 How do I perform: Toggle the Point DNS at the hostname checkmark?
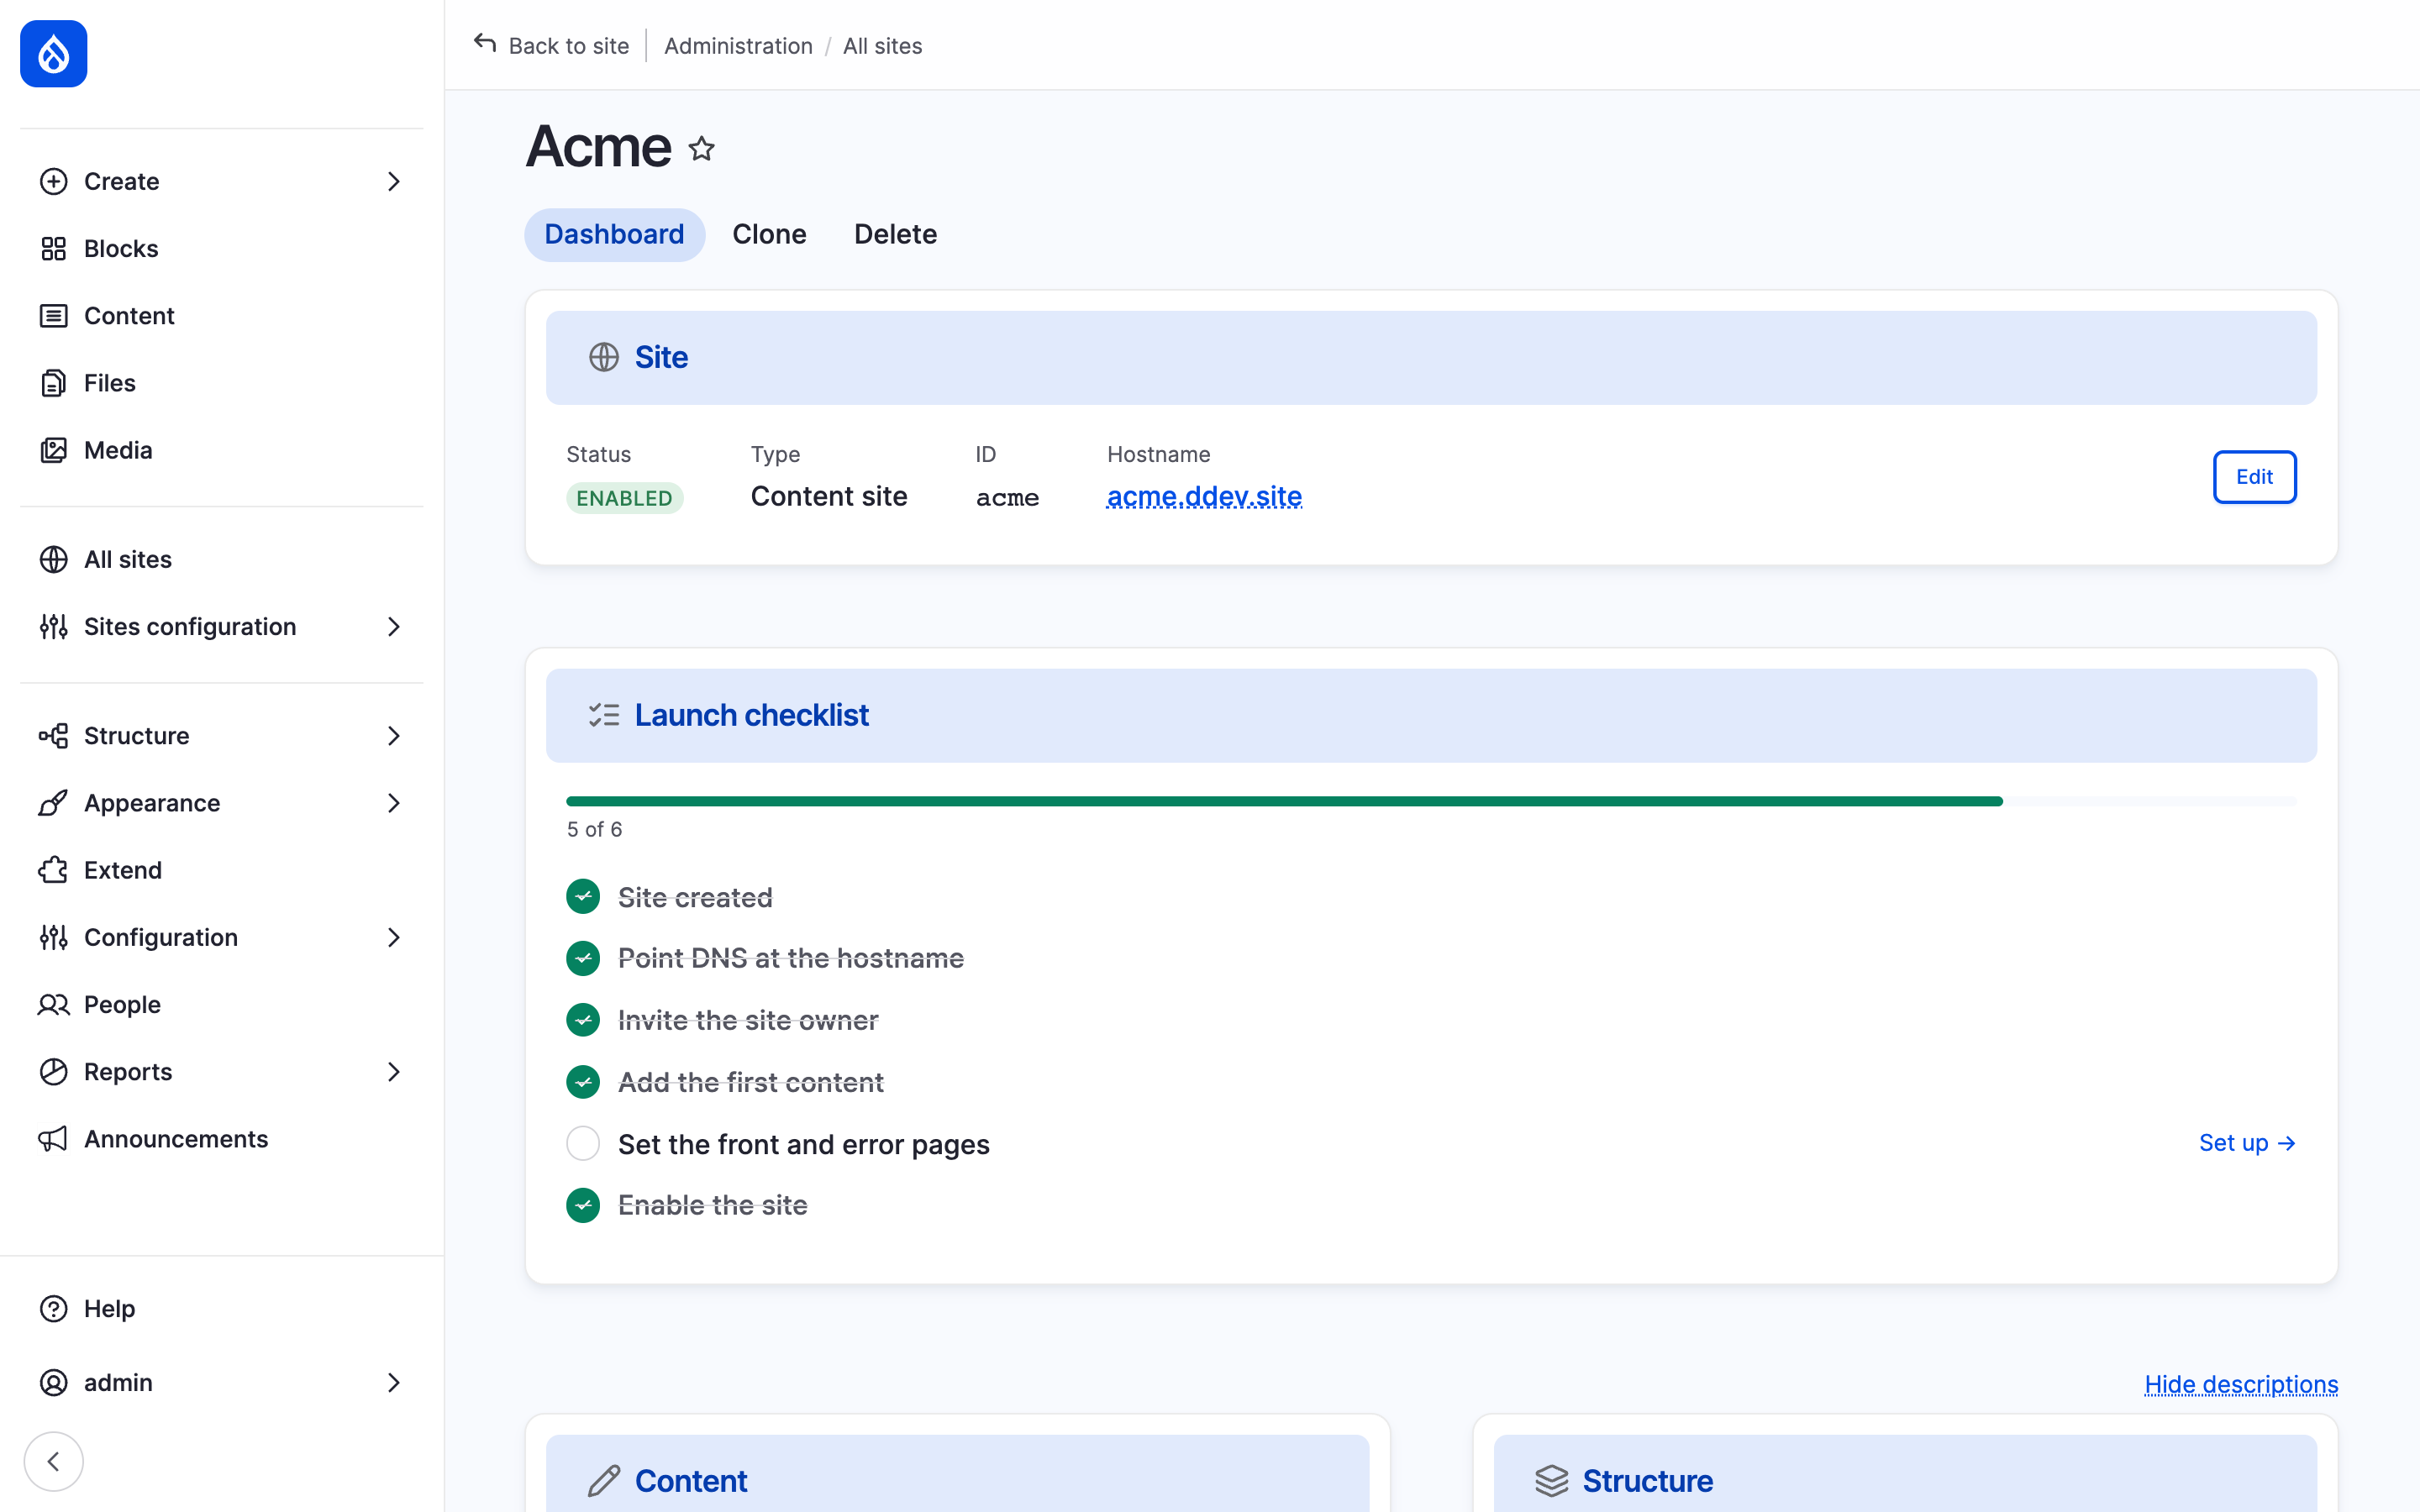pyautogui.click(x=583, y=958)
